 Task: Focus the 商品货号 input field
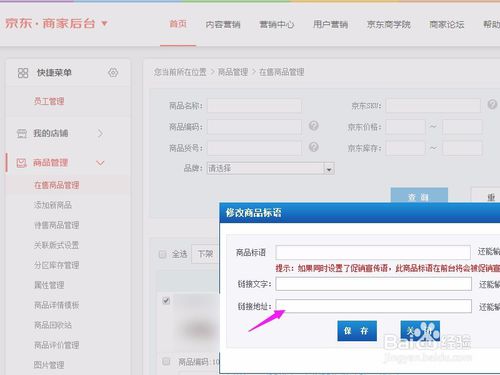(254, 148)
